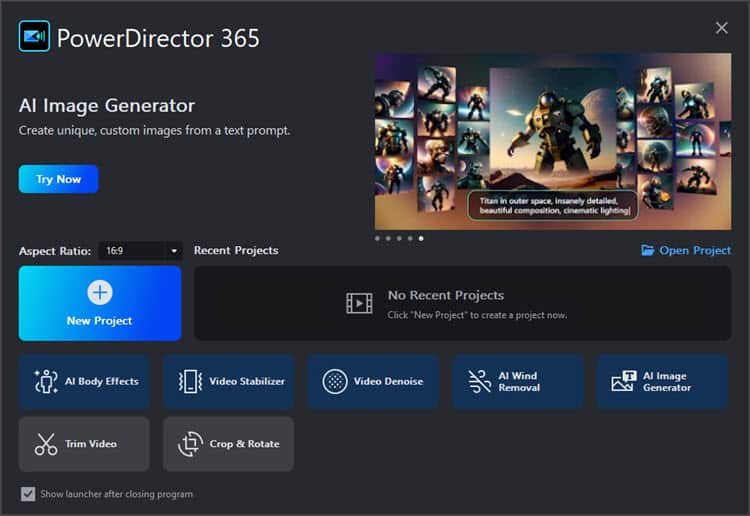Click 'Create unique, custom images' description text
Image resolution: width=750 pixels, height=516 pixels.
click(154, 131)
